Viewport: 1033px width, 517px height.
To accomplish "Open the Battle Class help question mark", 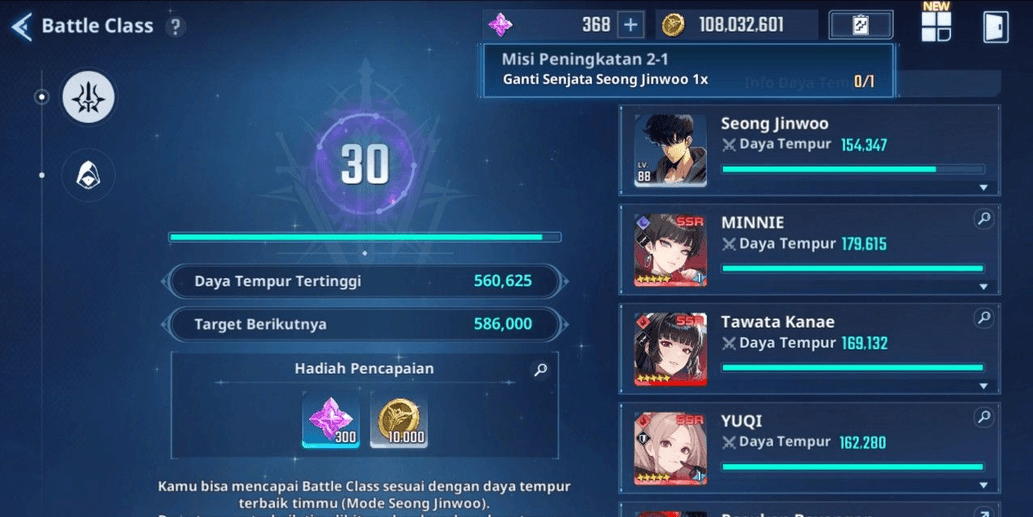I will click(175, 27).
